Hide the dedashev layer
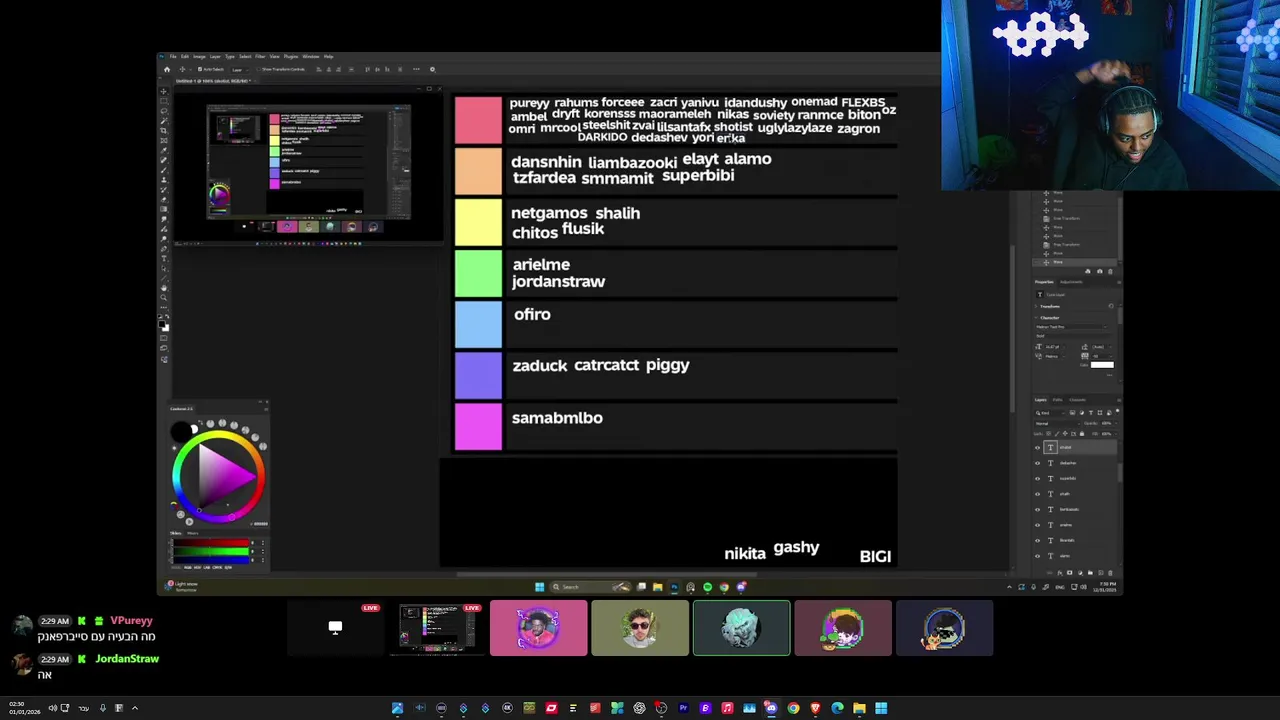1280x720 pixels. (1037, 463)
